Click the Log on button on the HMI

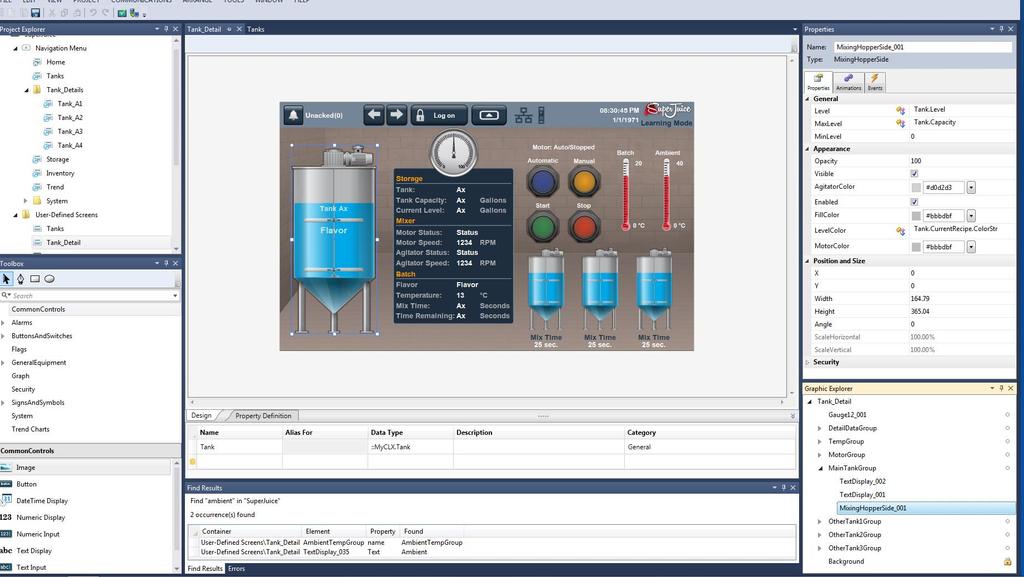pyautogui.click(x=439, y=116)
